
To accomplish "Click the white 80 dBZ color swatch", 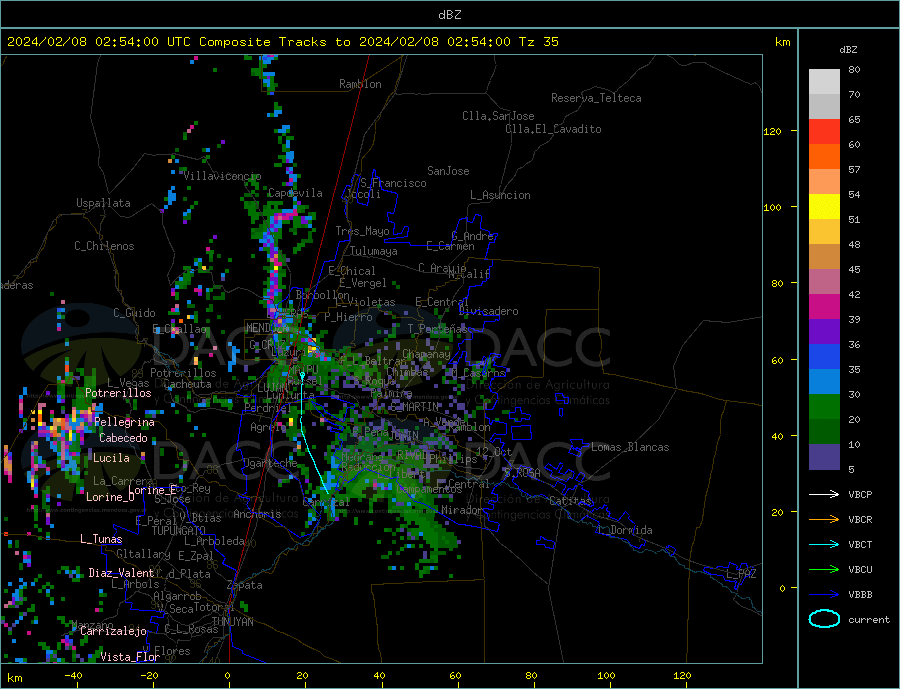I will [x=824, y=82].
